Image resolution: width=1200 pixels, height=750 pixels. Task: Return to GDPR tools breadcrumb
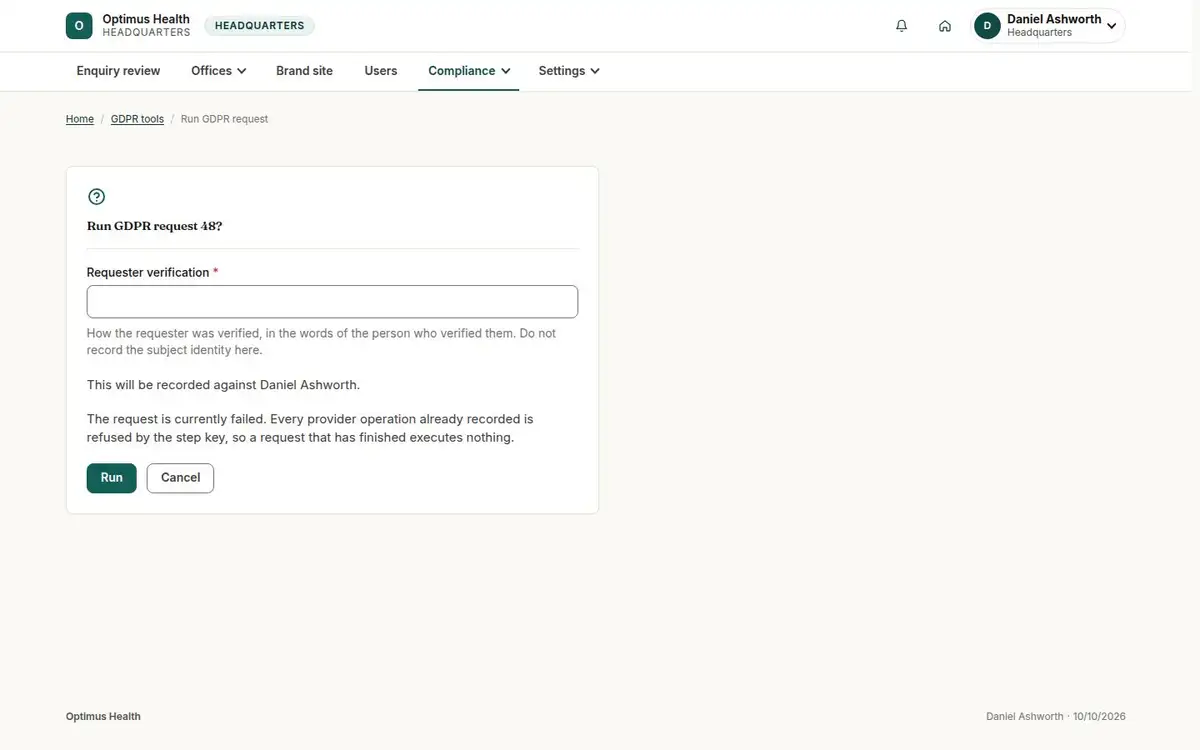pyautogui.click(x=137, y=119)
